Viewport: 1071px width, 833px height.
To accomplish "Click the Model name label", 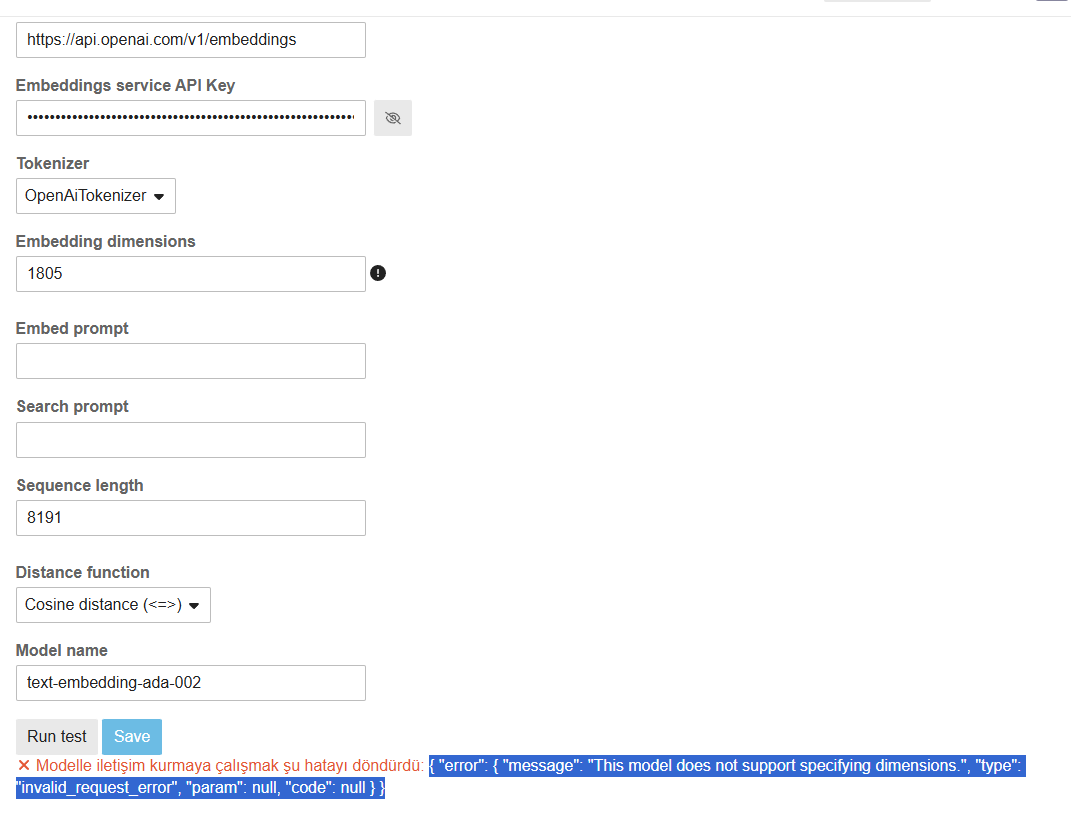I will tap(61, 650).
